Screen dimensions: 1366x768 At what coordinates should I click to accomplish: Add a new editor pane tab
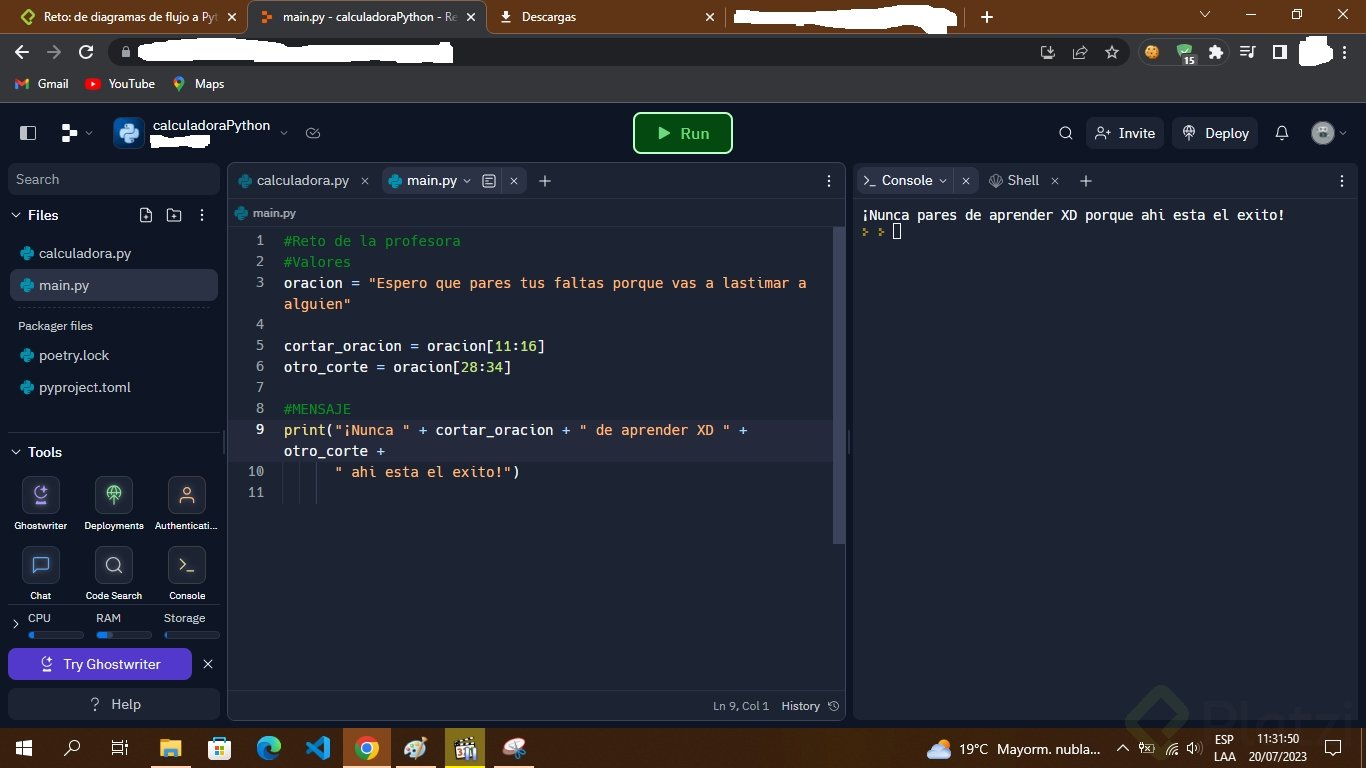click(x=545, y=181)
